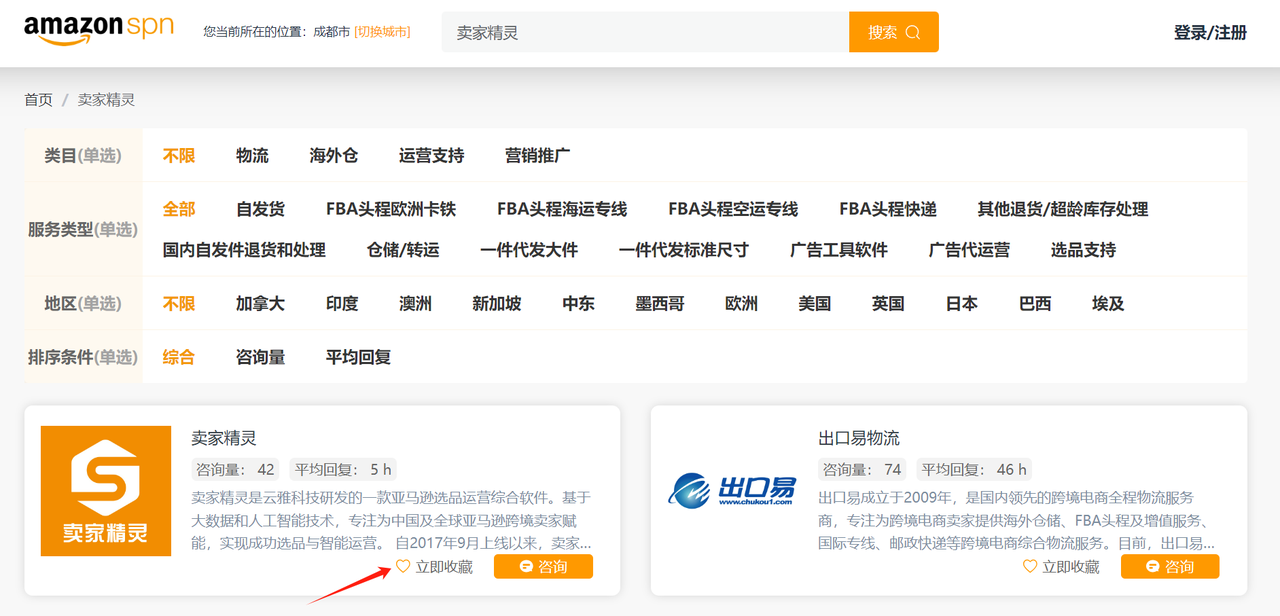This screenshot has height=616, width=1280.
Task: Click the 卖家精灵 description text
Action: tap(392, 520)
